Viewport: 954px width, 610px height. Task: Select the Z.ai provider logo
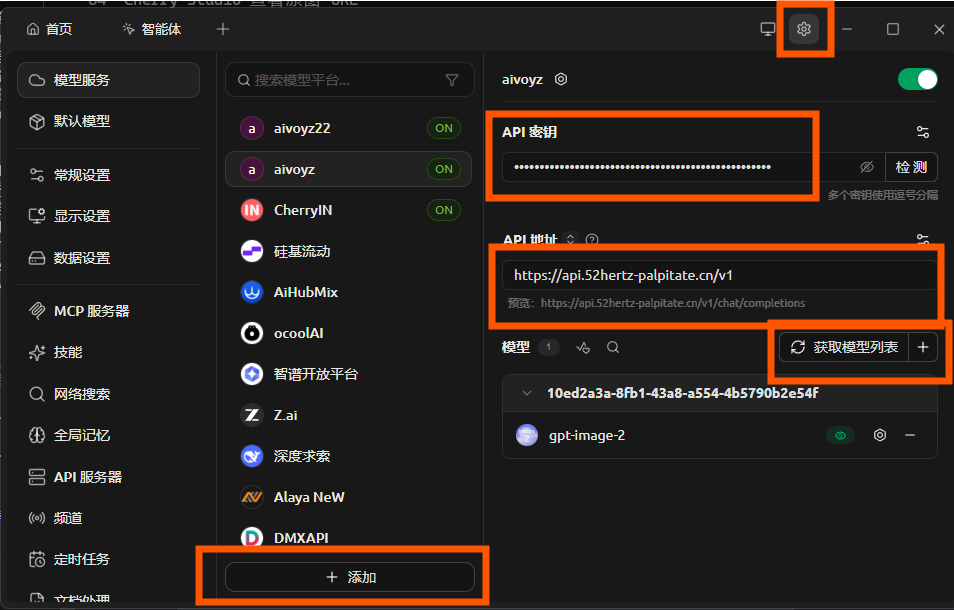[252, 415]
